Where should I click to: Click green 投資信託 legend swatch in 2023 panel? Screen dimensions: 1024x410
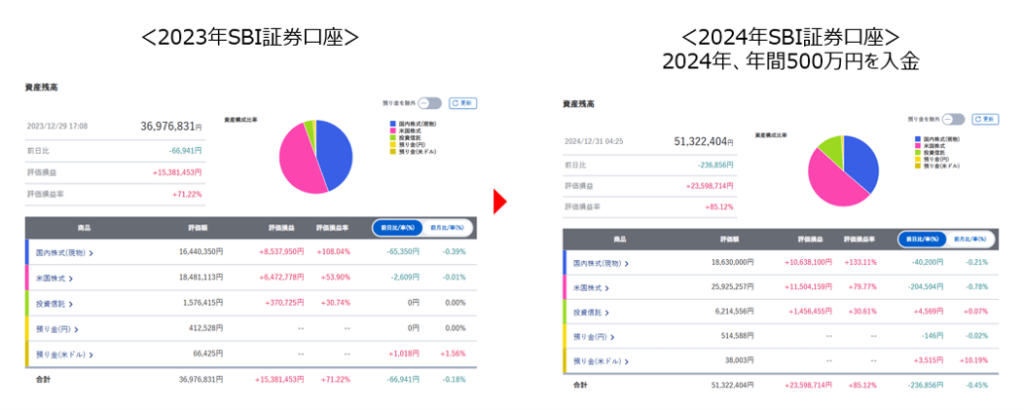(x=392, y=137)
